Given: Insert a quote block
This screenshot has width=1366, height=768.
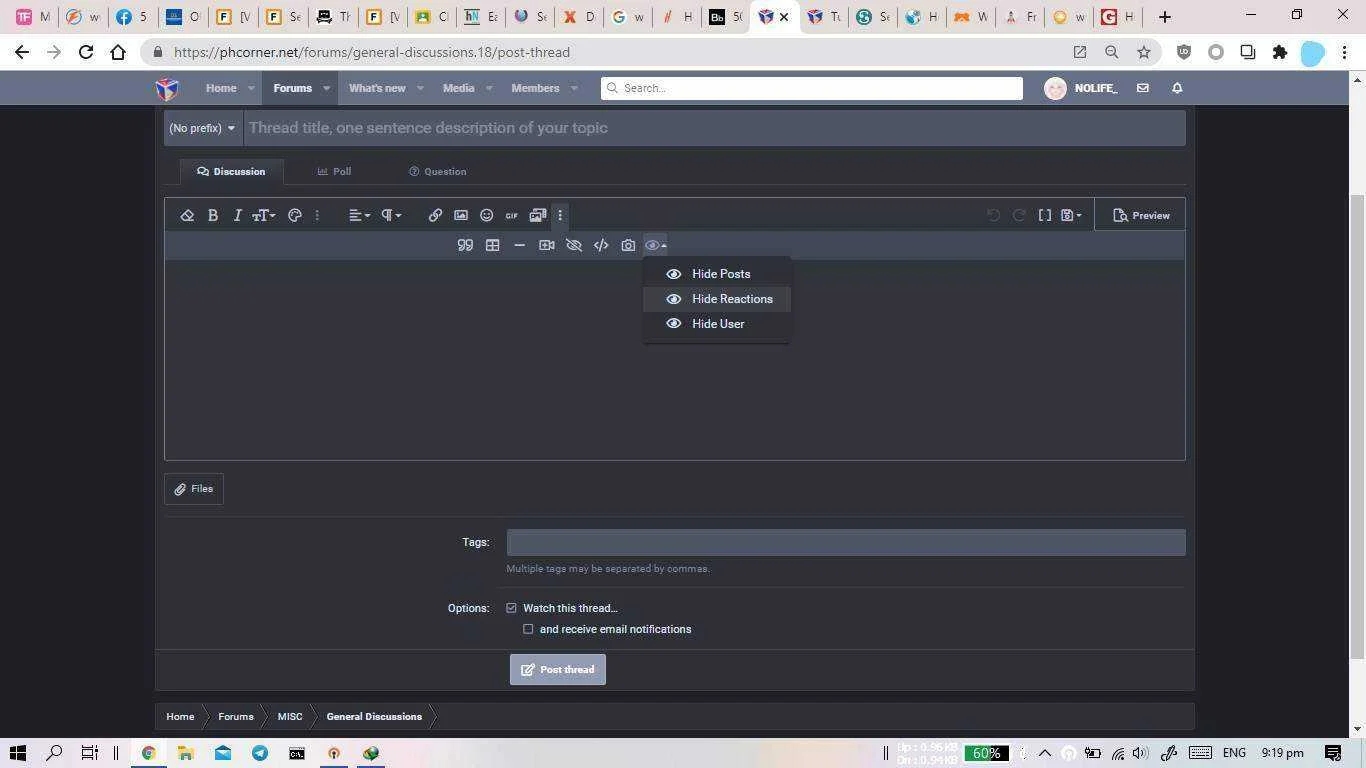Looking at the screenshot, I should pos(465,245).
